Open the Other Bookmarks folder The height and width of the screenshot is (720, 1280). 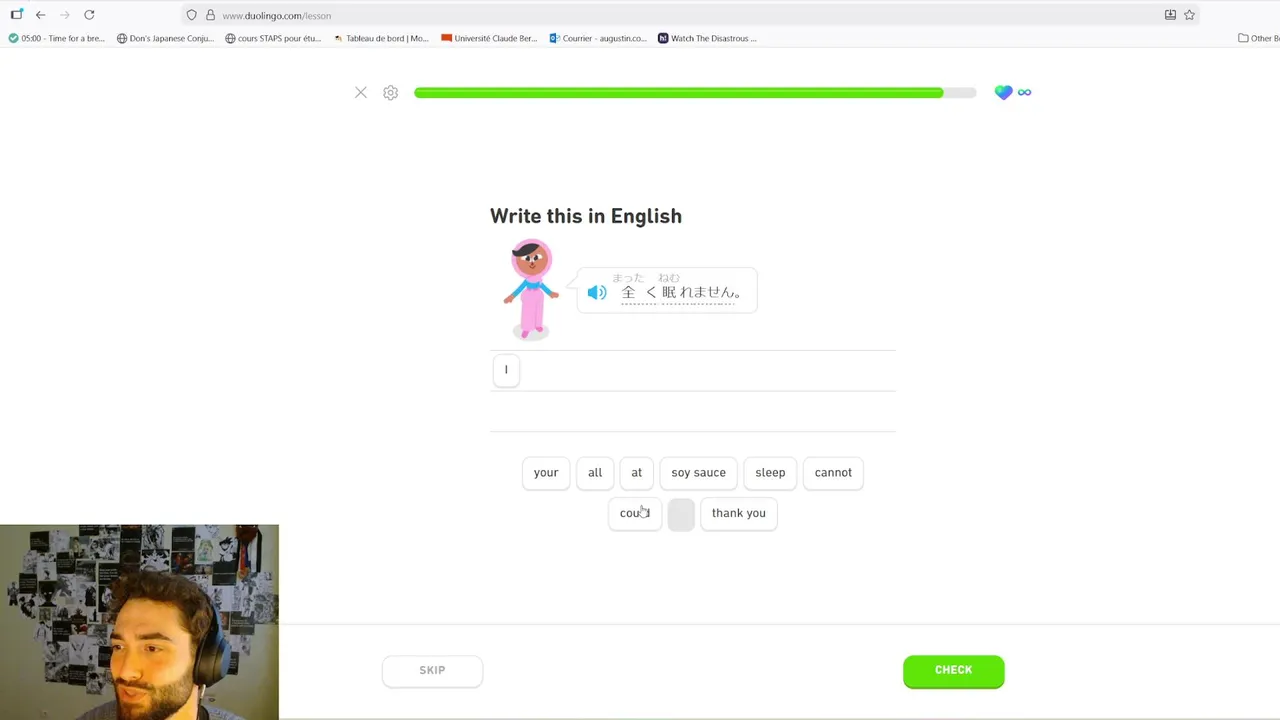1259,38
